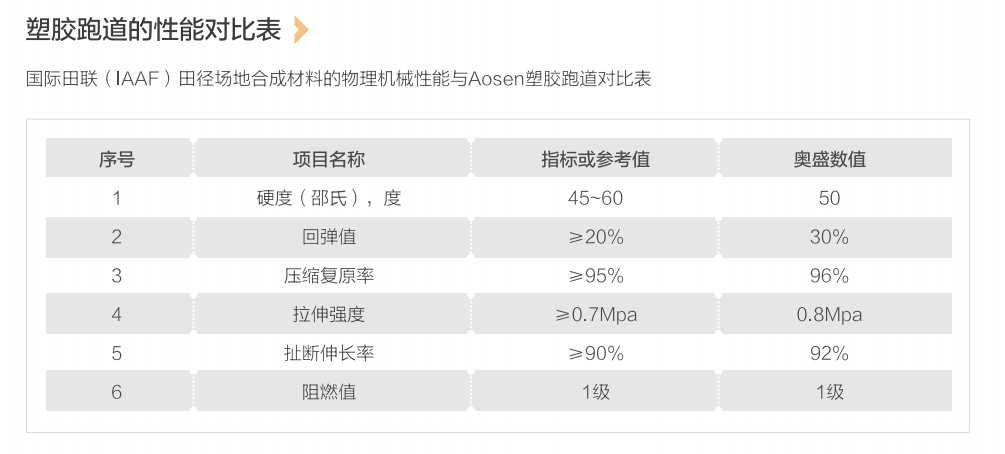Click the title 塑胶跑道的性能对比表

[x=153, y=29]
